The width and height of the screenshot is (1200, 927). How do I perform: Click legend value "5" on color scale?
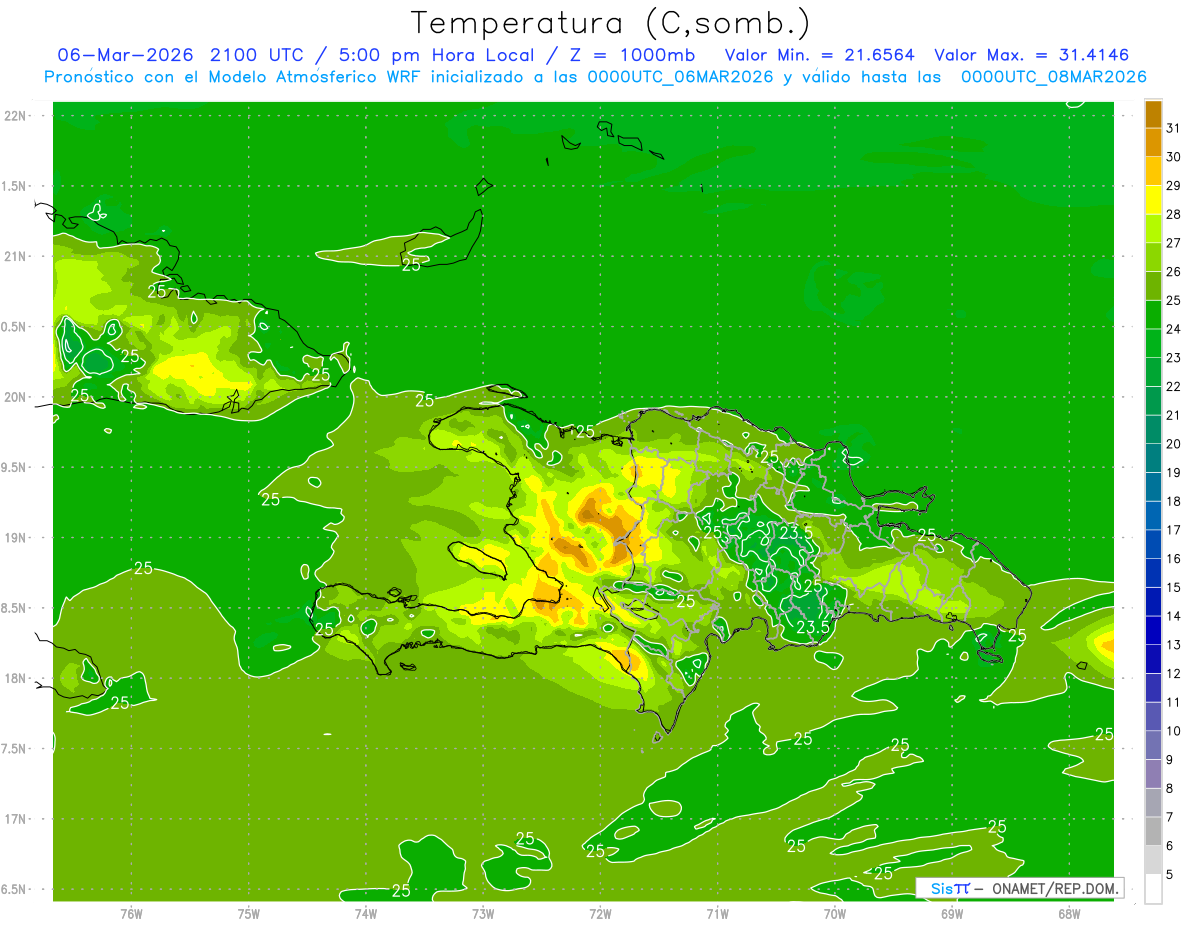pos(1170,874)
